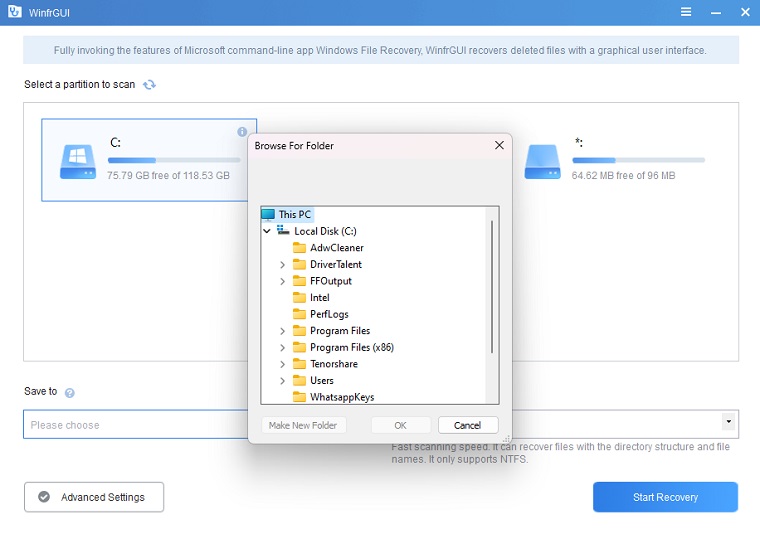Minimize the WinfrGUI window
760x534 pixels.
[716, 13]
